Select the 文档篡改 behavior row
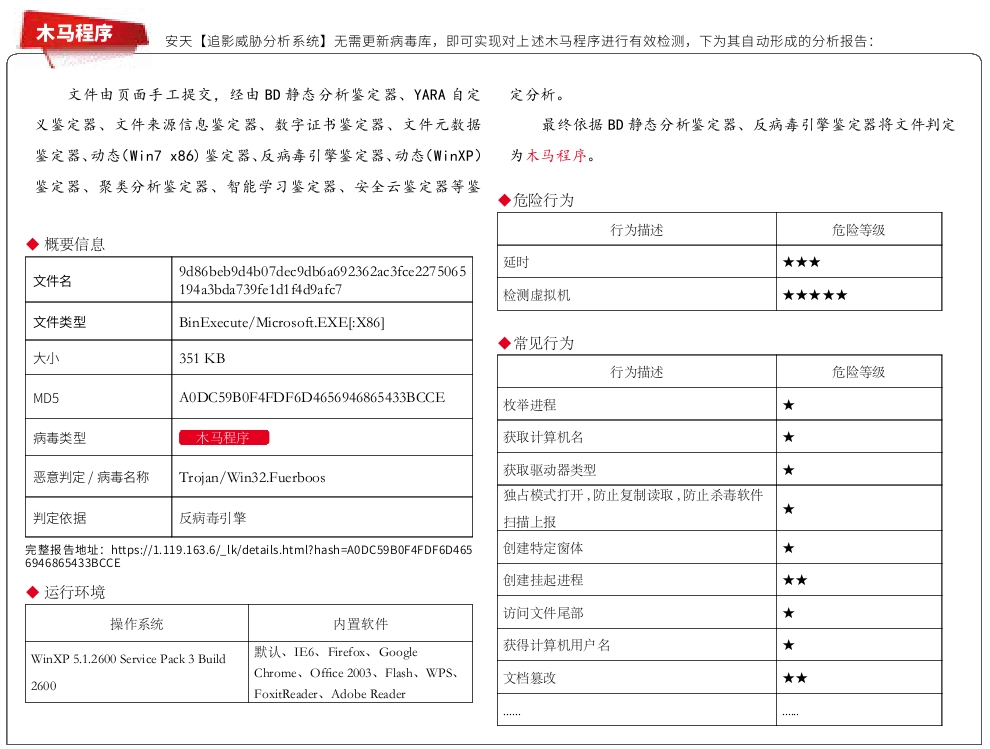990x749 pixels. pos(720,678)
